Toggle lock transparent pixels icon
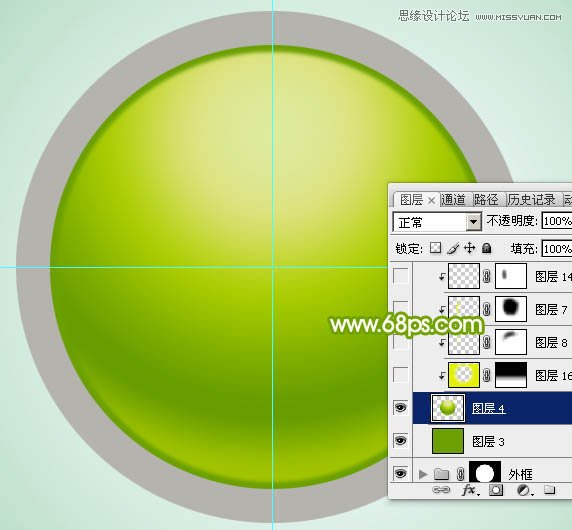Viewport: 572px width, 530px height. [435, 248]
